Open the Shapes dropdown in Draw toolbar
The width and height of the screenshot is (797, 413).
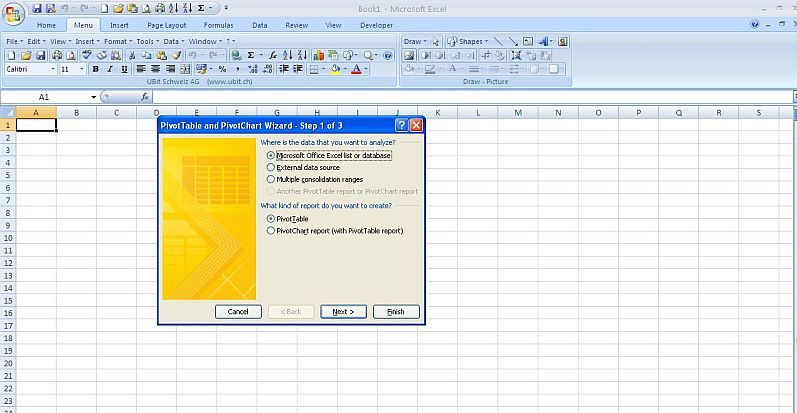pyautogui.click(x=468, y=42)
